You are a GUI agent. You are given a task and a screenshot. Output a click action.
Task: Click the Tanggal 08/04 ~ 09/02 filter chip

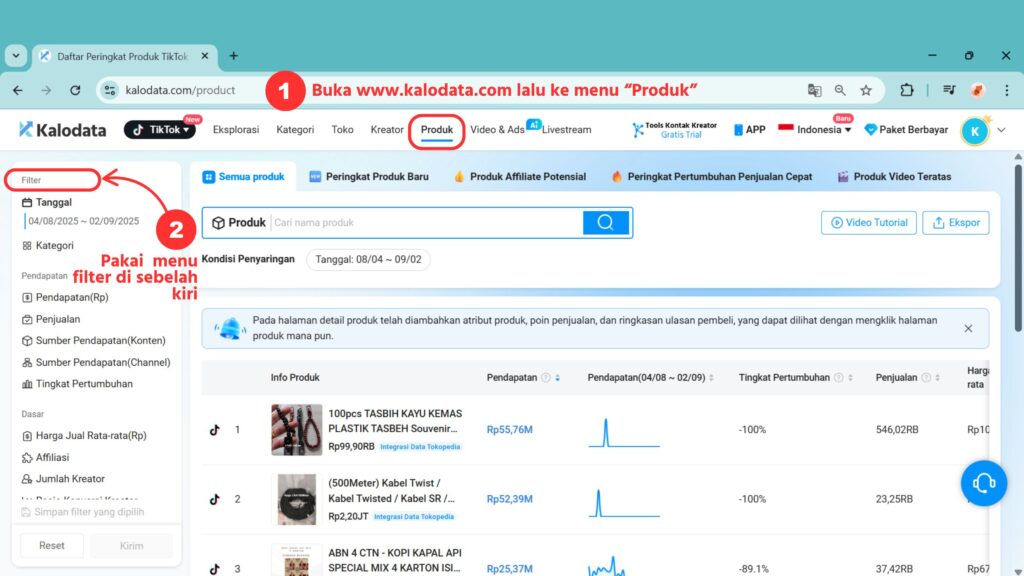tap(368, 259)
